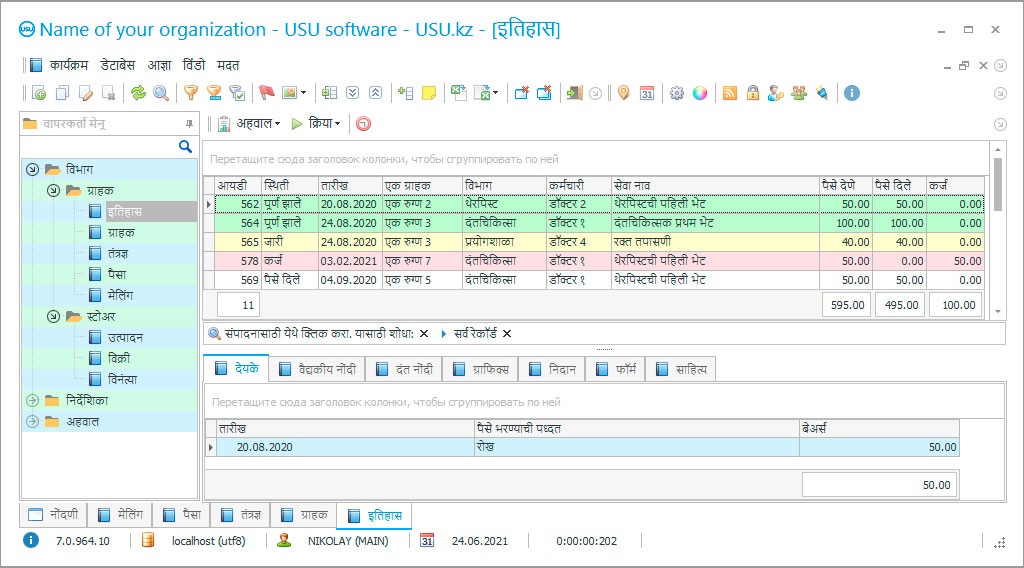Click the magnifier search icon in toolbar

click(x=159, y=93)
